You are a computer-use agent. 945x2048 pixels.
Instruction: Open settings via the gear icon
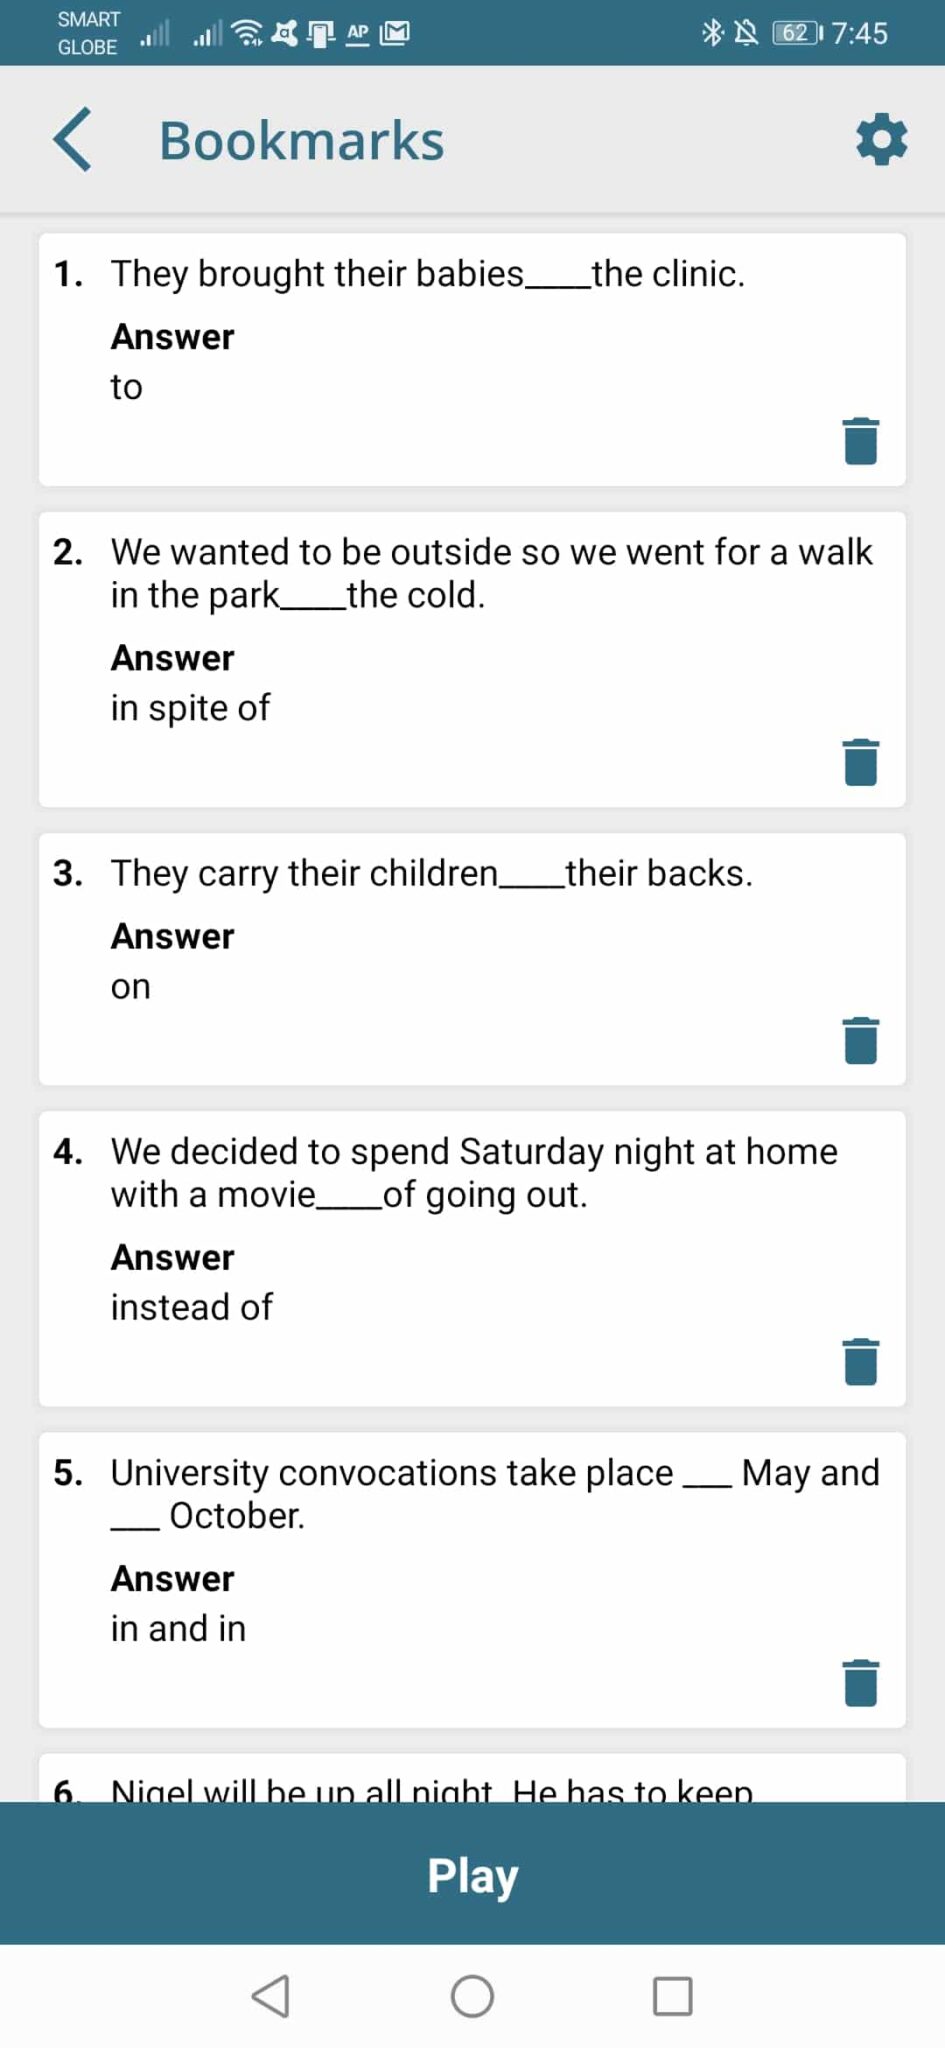pyautogui.click(x=881, y=139)
